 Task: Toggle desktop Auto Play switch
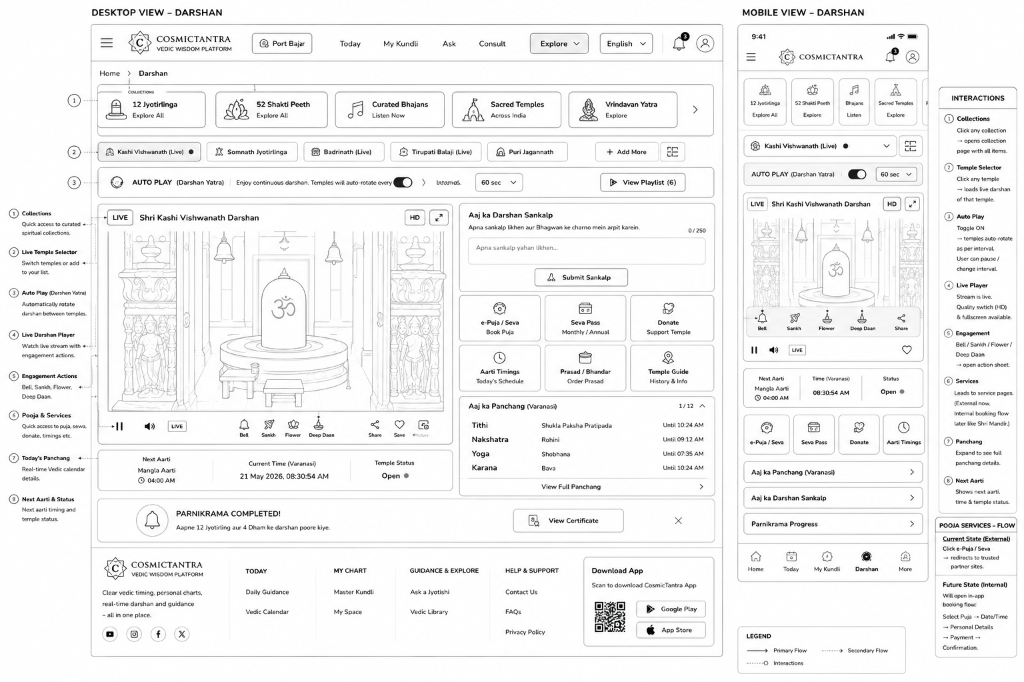pos(403,182)
